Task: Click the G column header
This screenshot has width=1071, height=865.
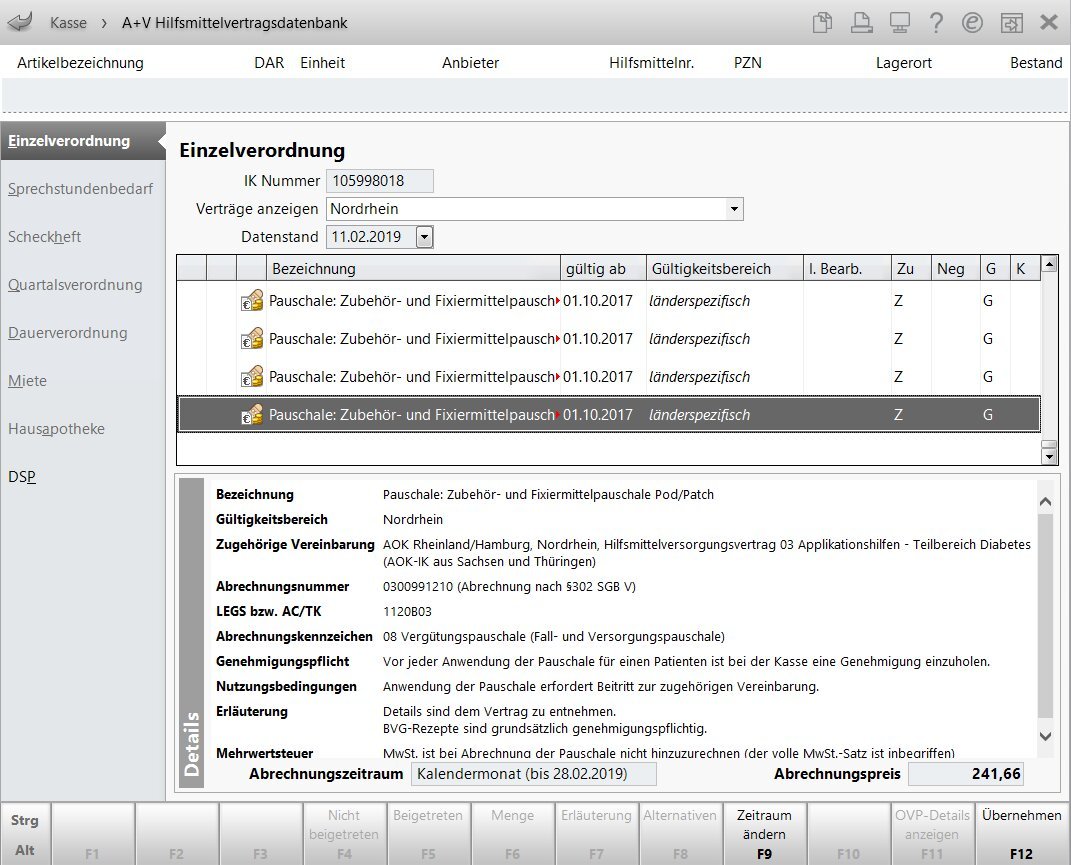Action: coord(994,269)
